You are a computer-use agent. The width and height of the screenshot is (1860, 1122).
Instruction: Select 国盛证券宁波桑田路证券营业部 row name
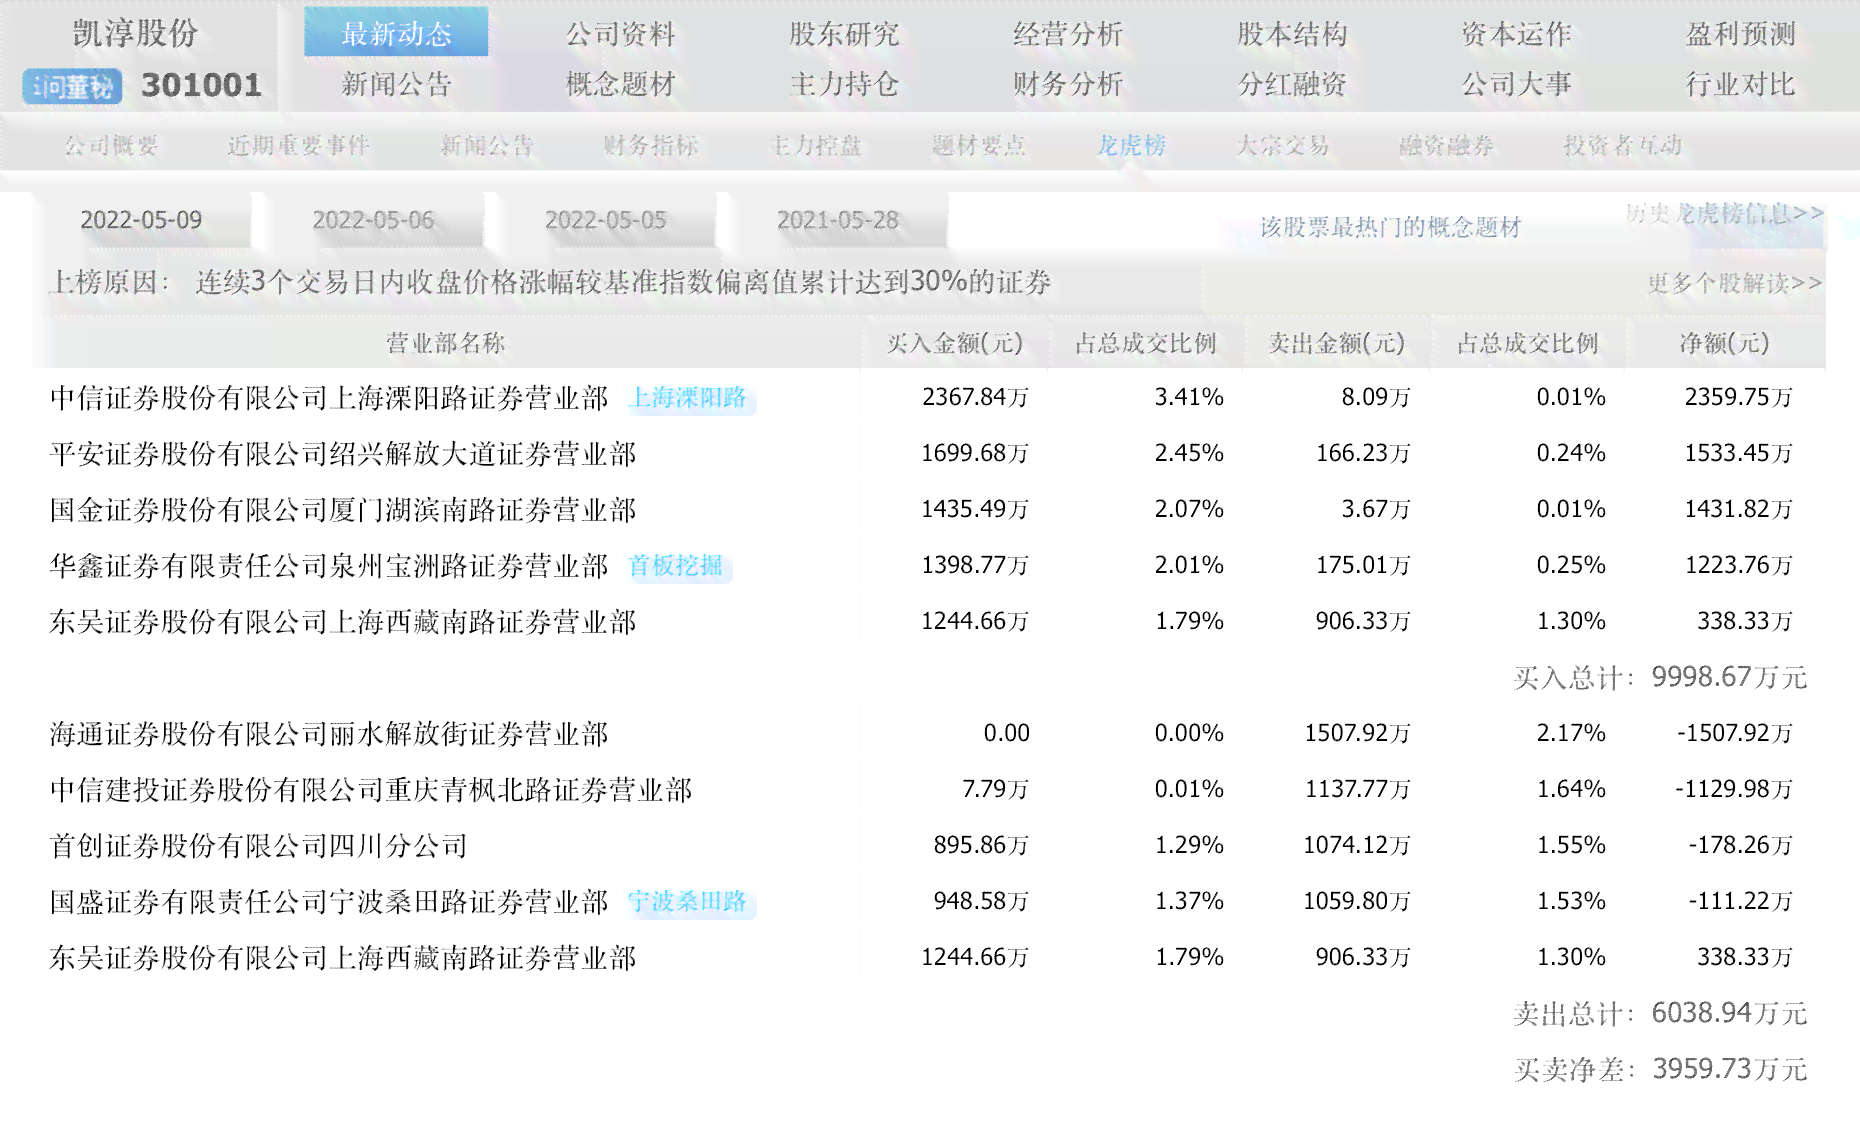[x=329, y=902]
